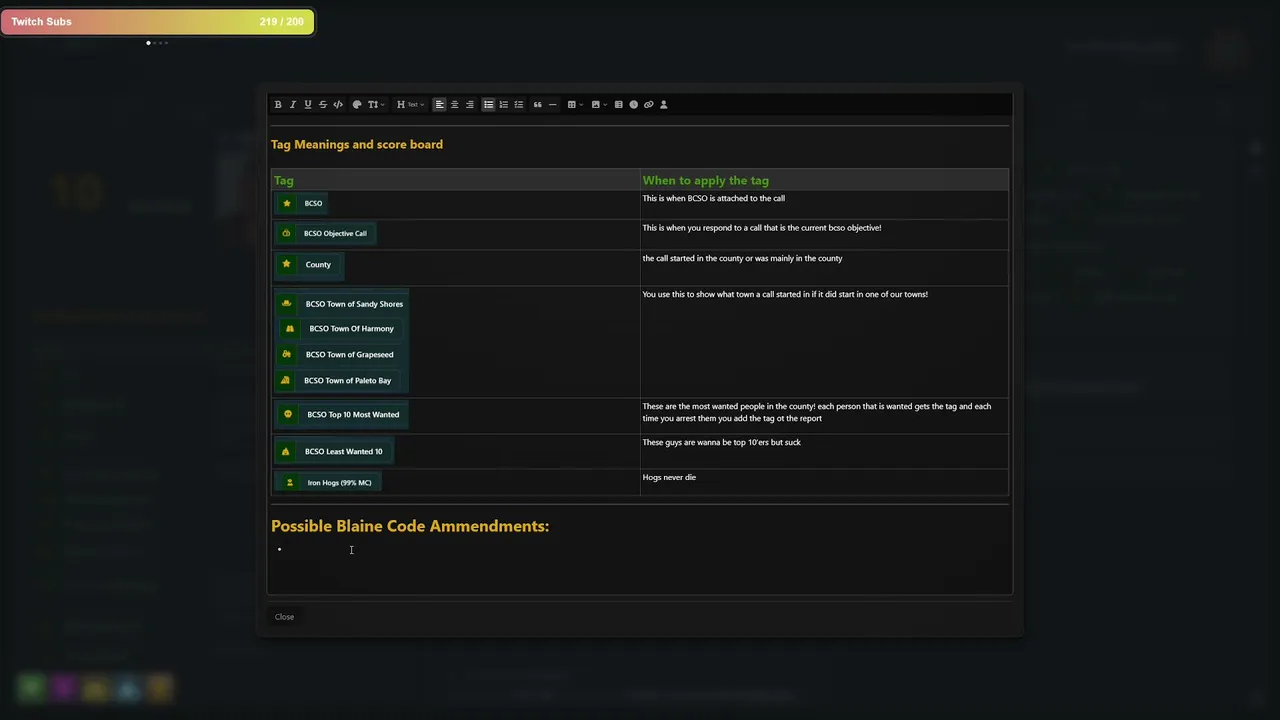Toggle the checklist task list
The image size is (1280, 720).
518,104
